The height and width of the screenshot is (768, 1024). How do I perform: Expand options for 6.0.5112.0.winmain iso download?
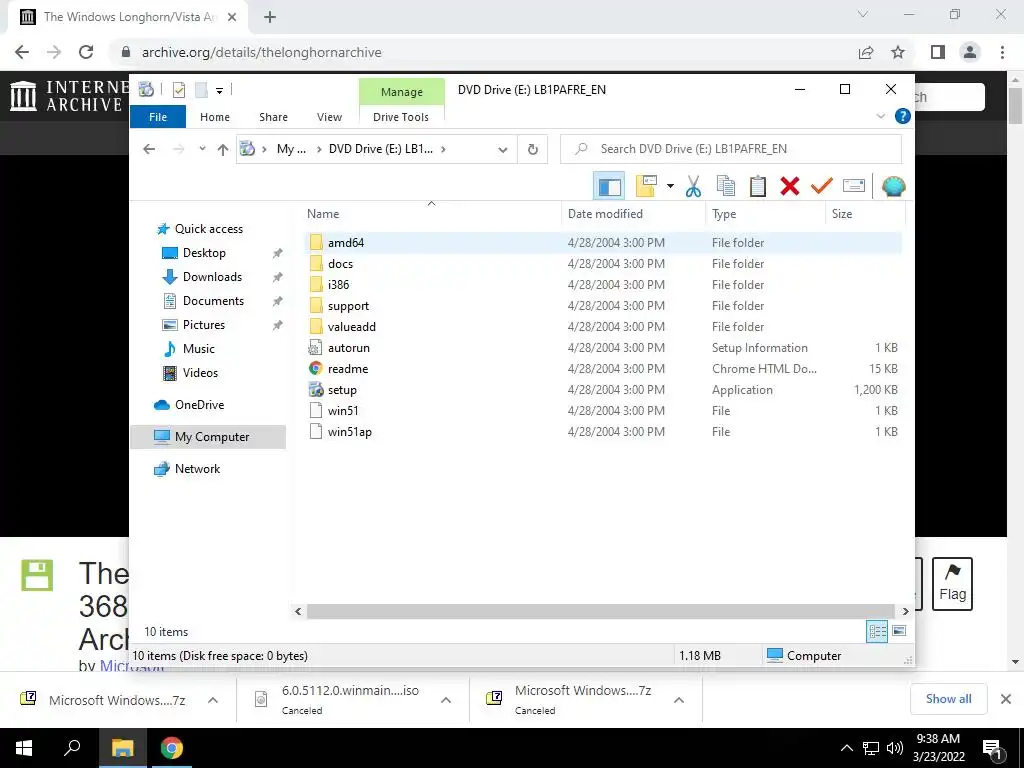tap(446, 700)
